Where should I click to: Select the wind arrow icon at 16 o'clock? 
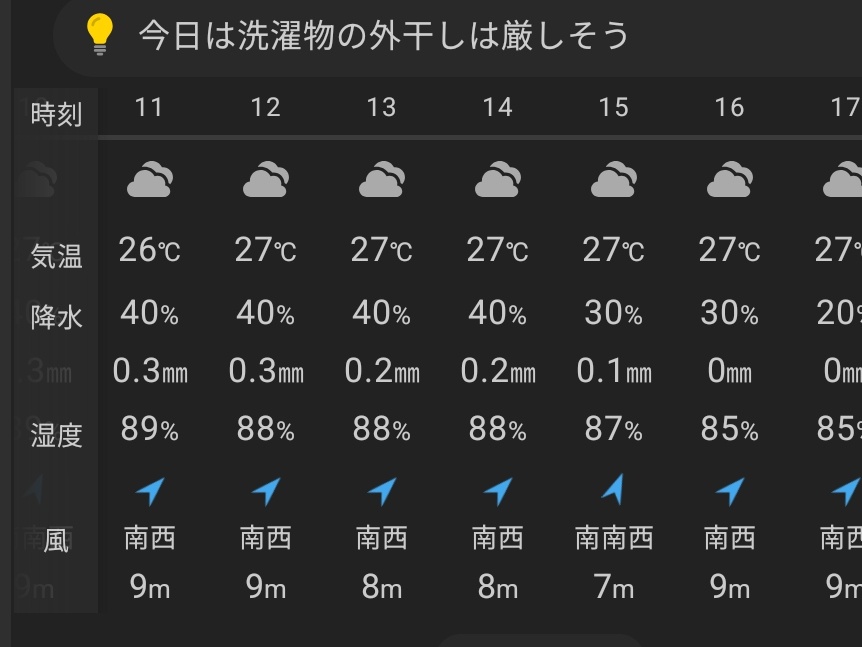[x=730, y=491]
